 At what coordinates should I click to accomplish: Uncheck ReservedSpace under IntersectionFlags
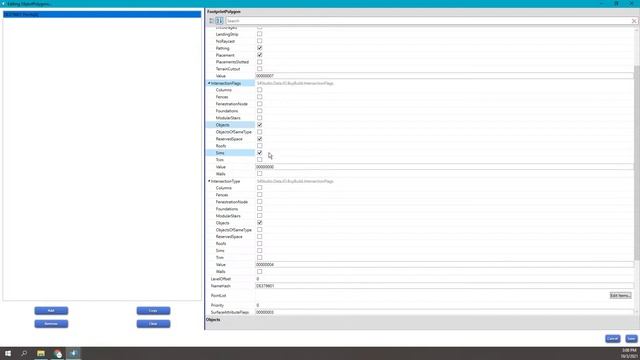(260, 139)
